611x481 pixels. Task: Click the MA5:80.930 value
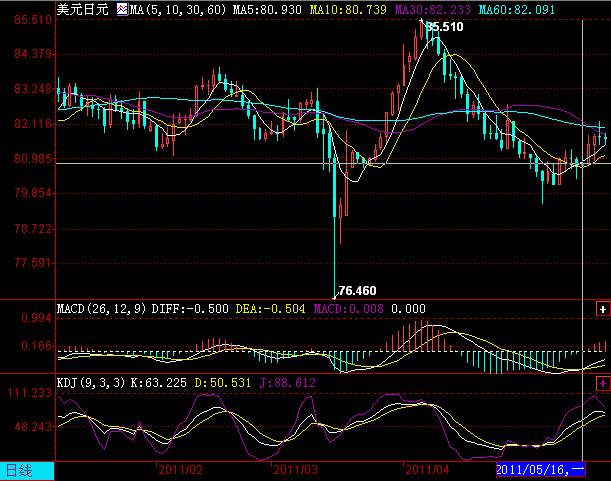[x=267, y=9]
